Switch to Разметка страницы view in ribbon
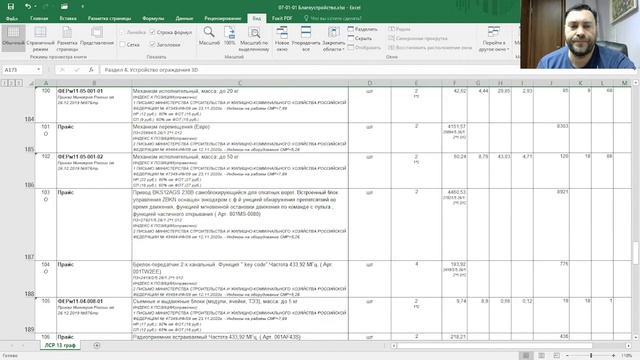Screen dimensions: 640x360 pos(67,39)
